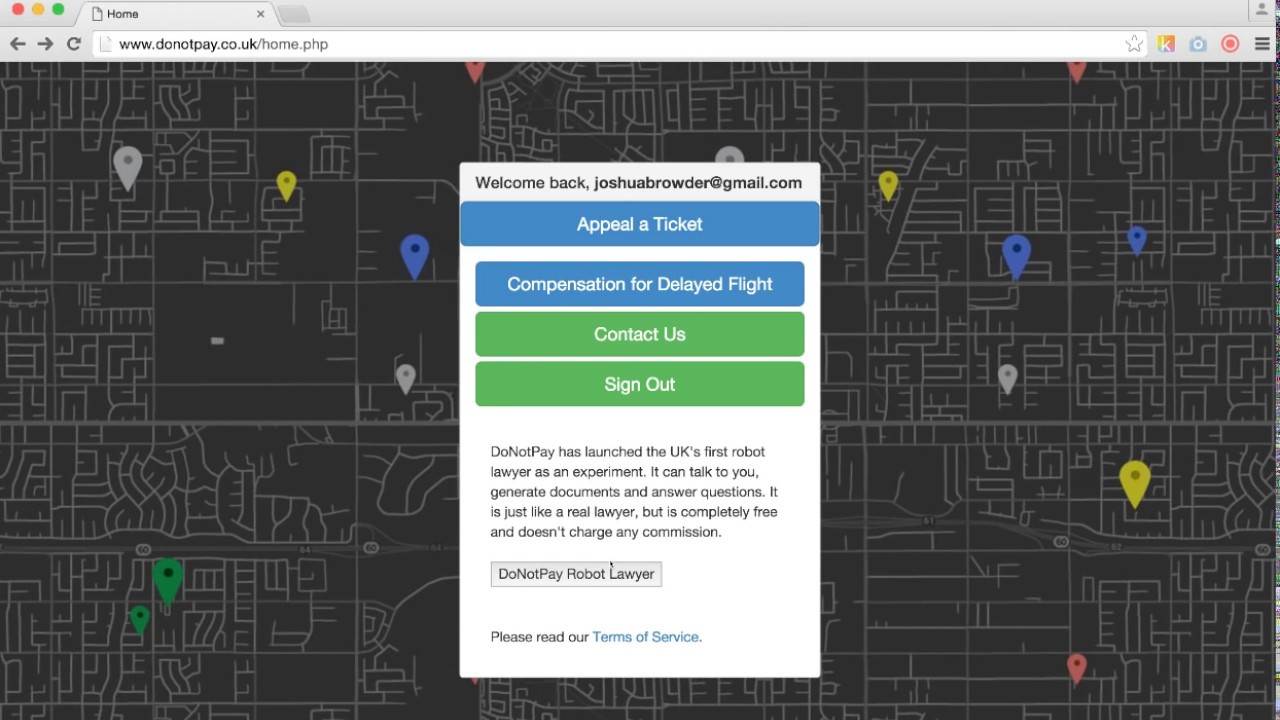The width and height of the screenshot is (1280, 720).
Task: Bookmark this page with the star icon
Action: 1134,44
